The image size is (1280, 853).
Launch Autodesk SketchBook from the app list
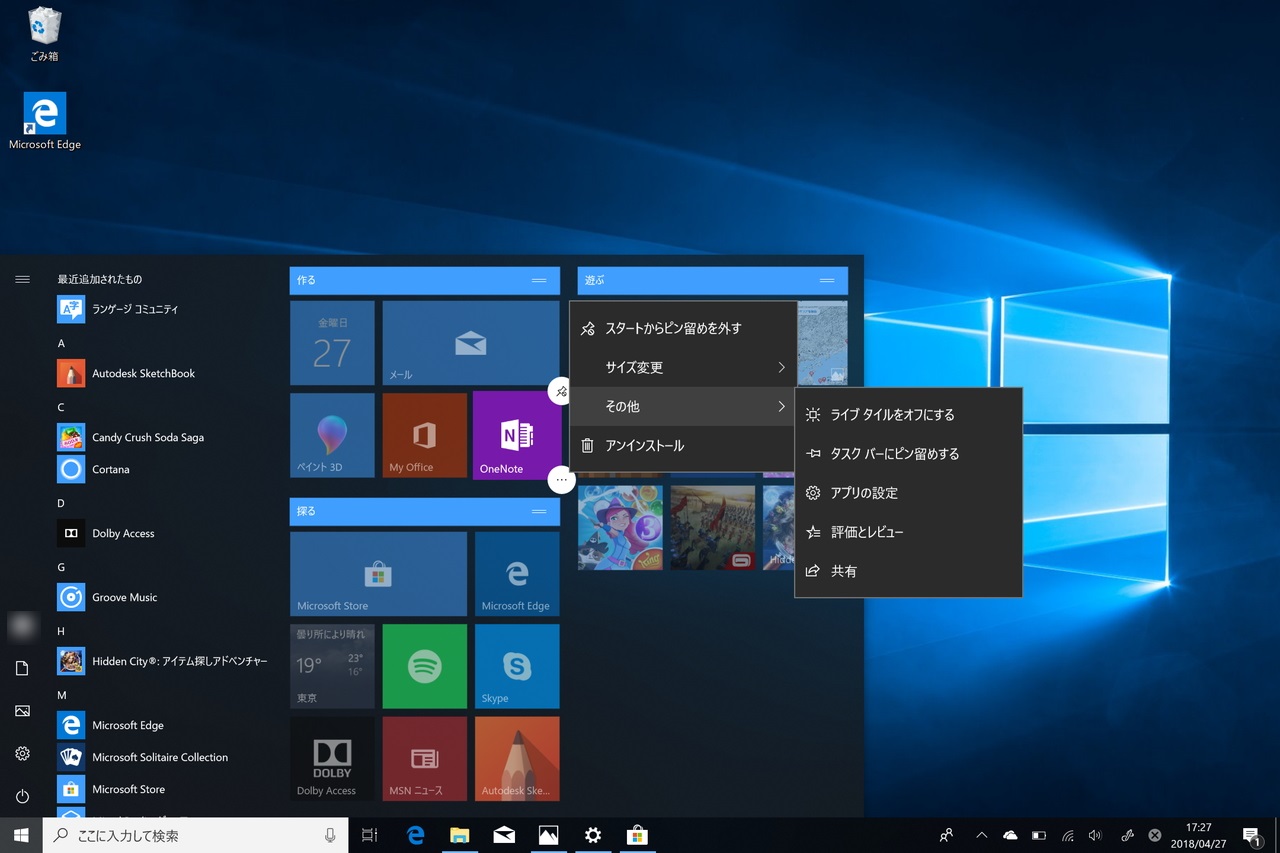click(x=160, y=373)
